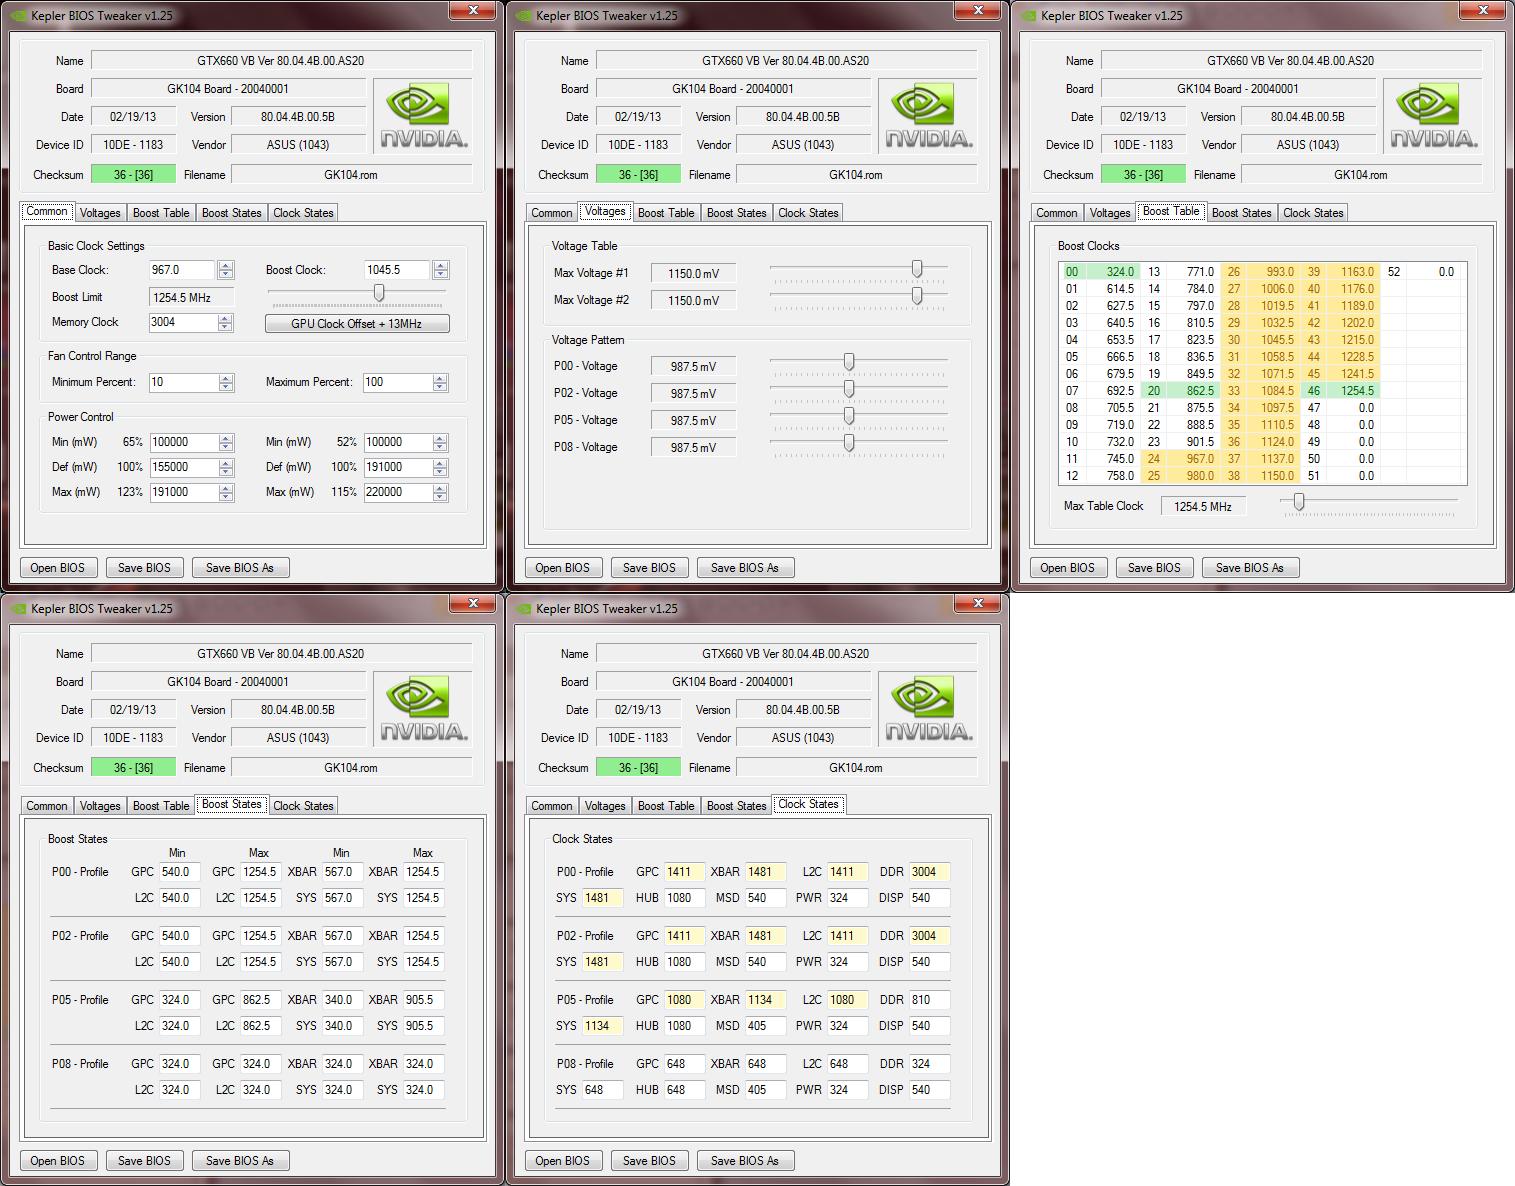This screenshot has height=1186, width=1515.
Task: Click the Boost Clock slider handle under Boost Clock
Action: click(x=379, y=292)
